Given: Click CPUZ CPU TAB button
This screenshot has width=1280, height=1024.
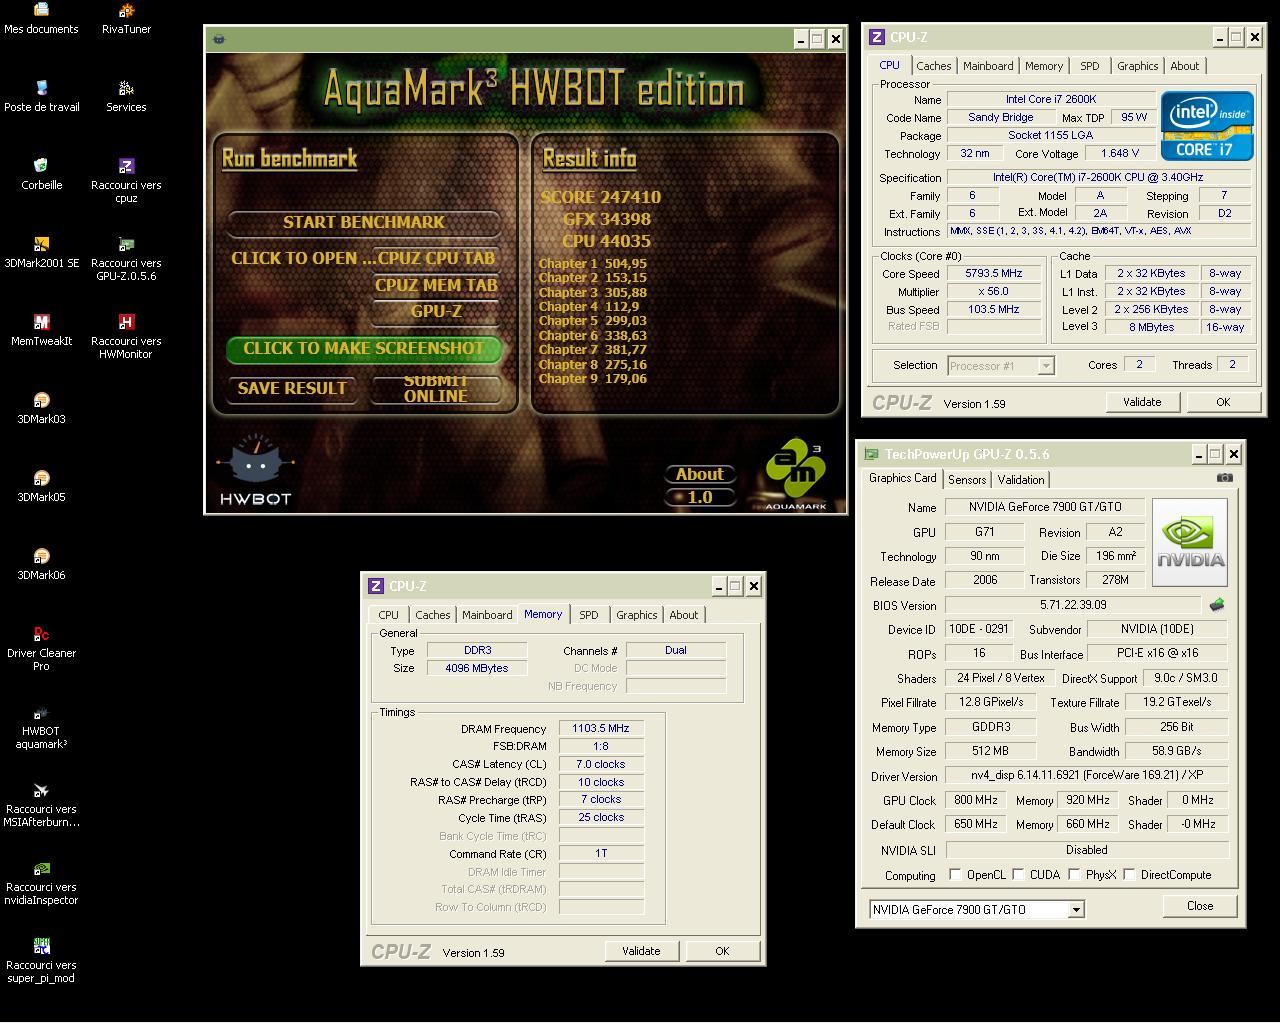Looking at the screenshot, I should 436,258.
